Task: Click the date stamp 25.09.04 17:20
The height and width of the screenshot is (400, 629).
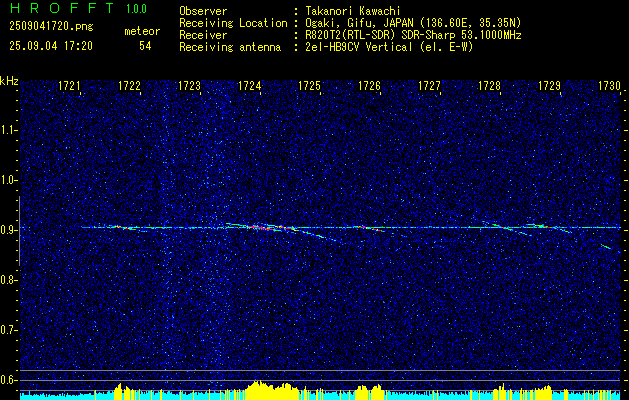Action: pos(51,46)
